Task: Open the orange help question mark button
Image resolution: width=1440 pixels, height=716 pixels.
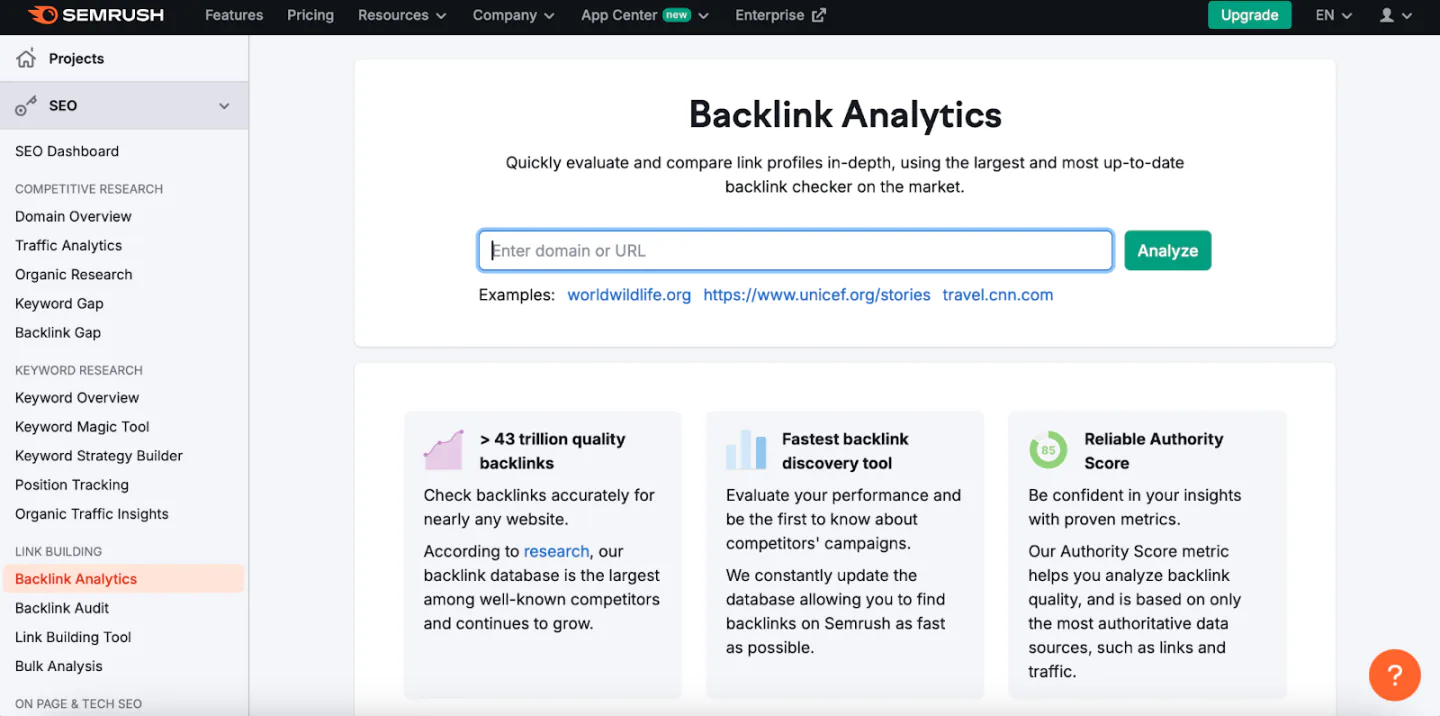Action: tap(1394, 674)
